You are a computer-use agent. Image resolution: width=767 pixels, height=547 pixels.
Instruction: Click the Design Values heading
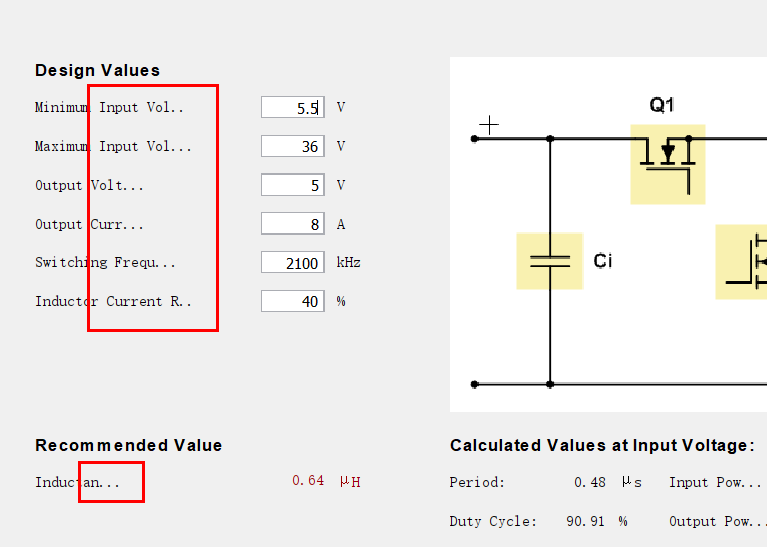click(x=97, y=70)
